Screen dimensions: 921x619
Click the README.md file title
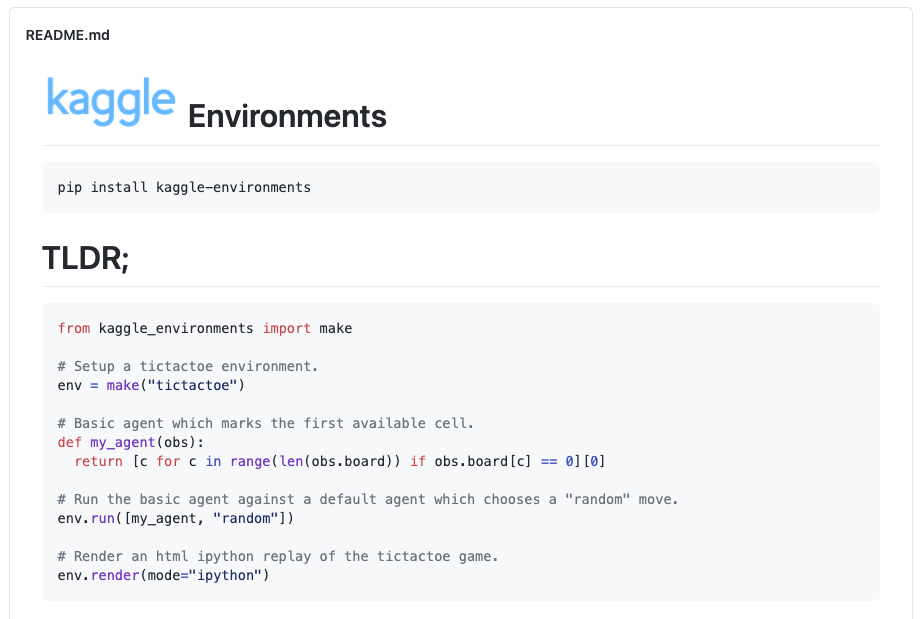tap(68, 35)
